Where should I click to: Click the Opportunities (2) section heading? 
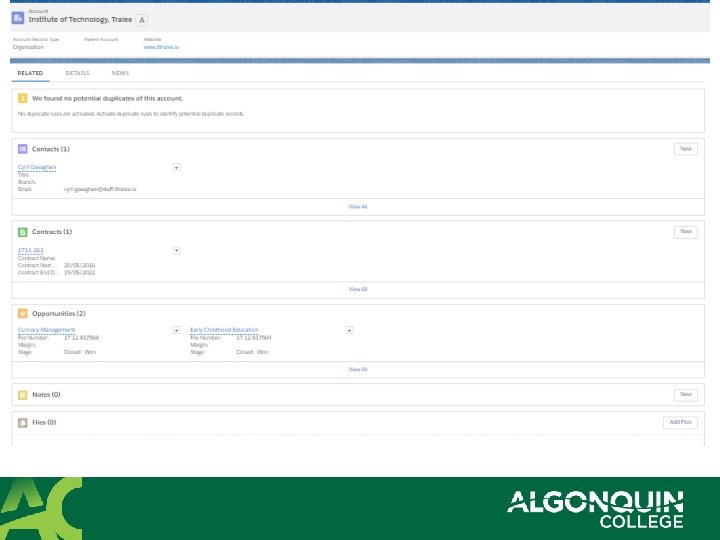click(59, 314)
